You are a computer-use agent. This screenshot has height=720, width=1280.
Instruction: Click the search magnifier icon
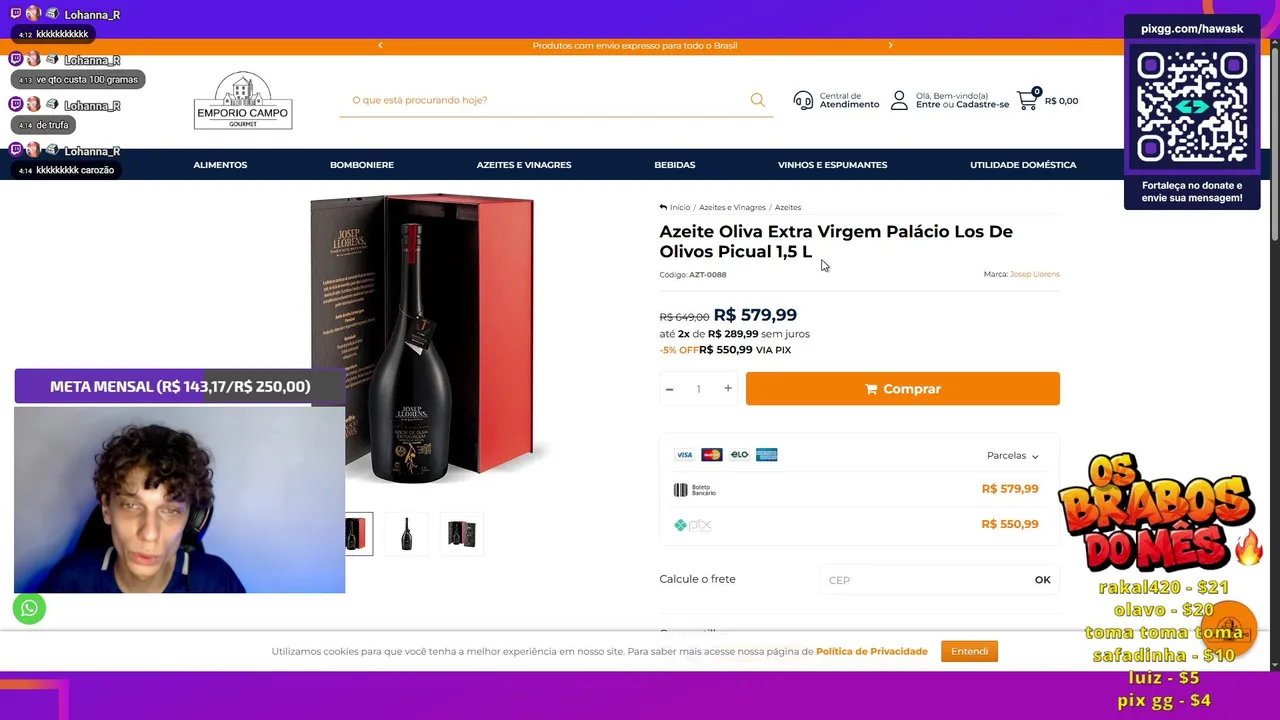pyautogui.click(x=757, y=100)
